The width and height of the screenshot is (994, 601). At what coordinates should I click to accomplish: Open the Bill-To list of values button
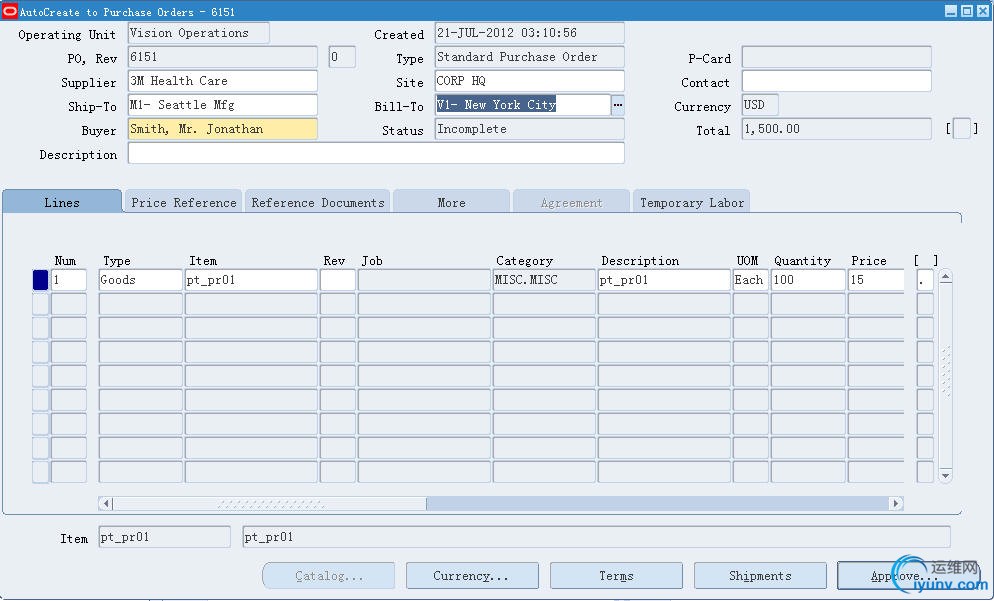pos(617,105)
